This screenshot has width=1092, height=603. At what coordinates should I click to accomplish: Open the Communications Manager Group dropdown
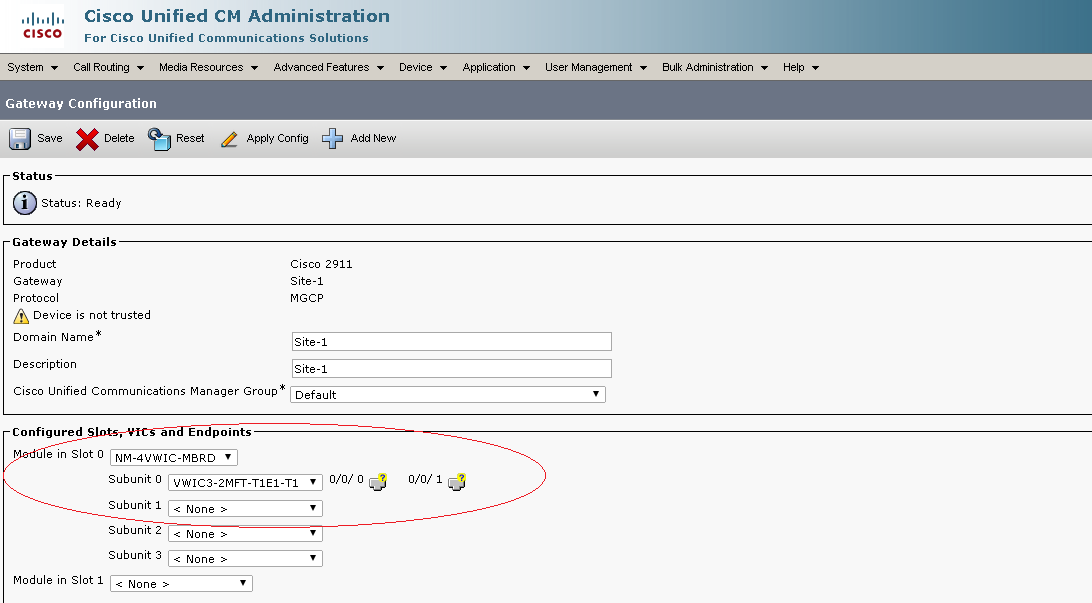pyautogui.click(x=448, y=395)
